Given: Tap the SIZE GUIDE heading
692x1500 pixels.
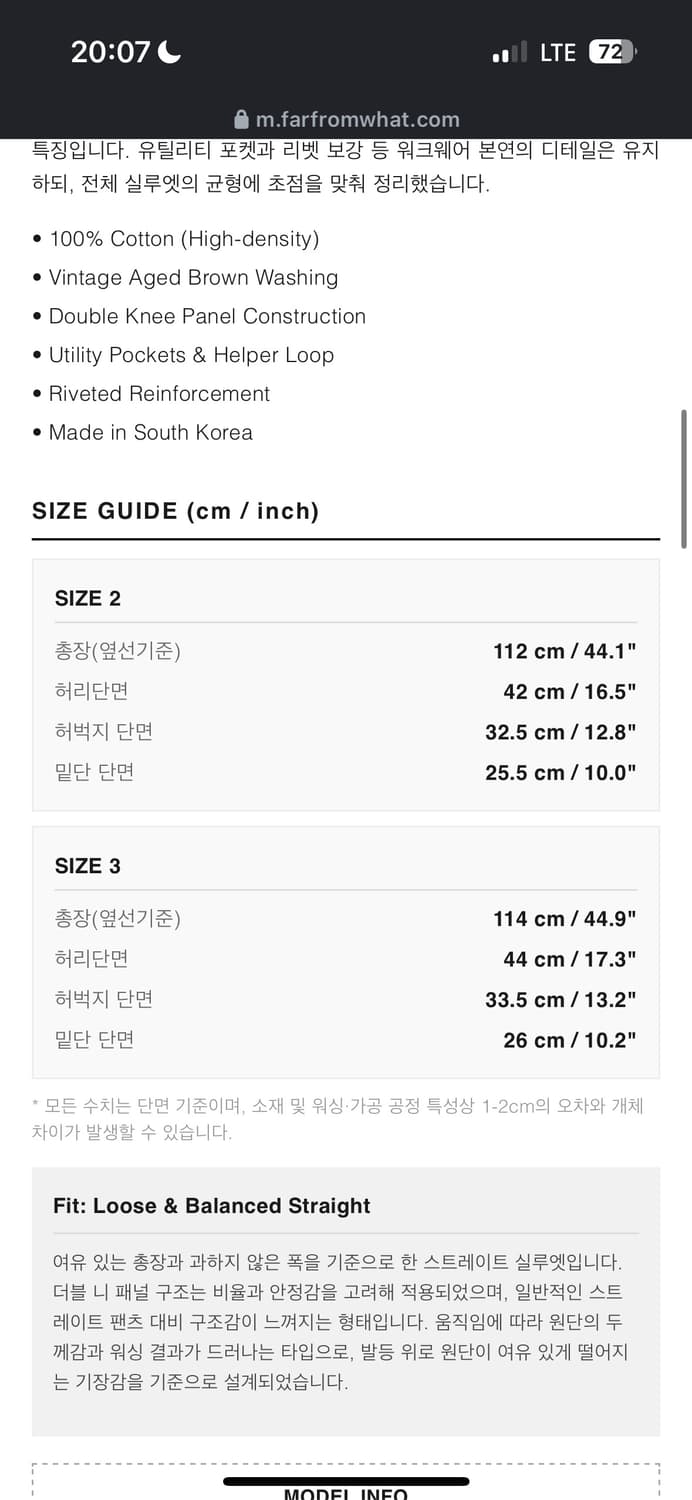Looking at the screenshot, I should tap(175, 511).
